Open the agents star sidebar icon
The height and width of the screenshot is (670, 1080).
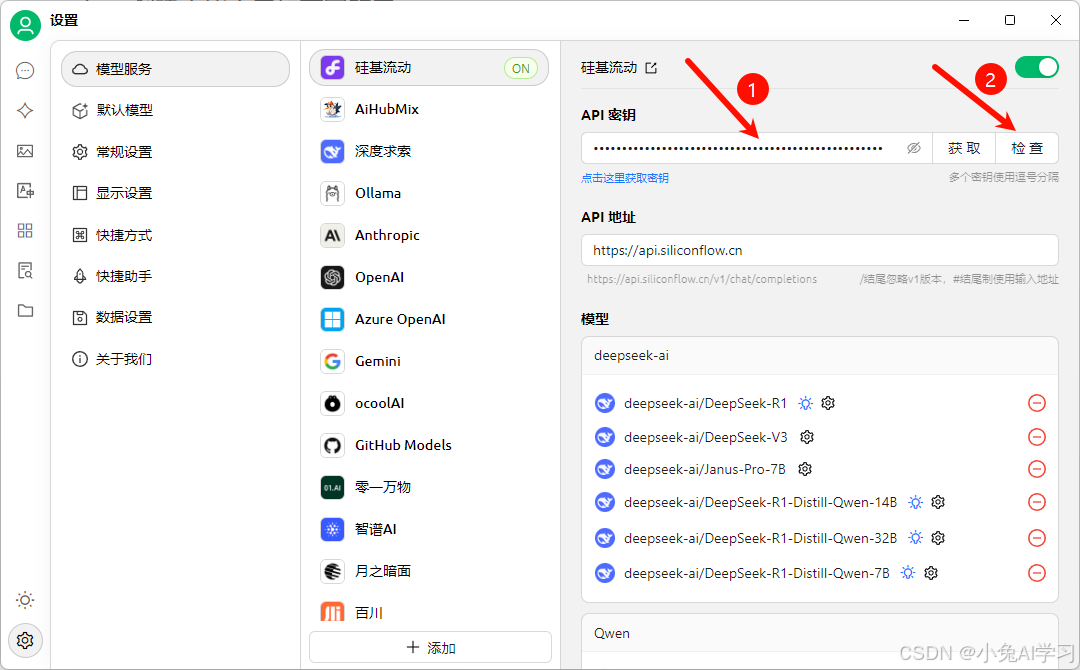25,110
